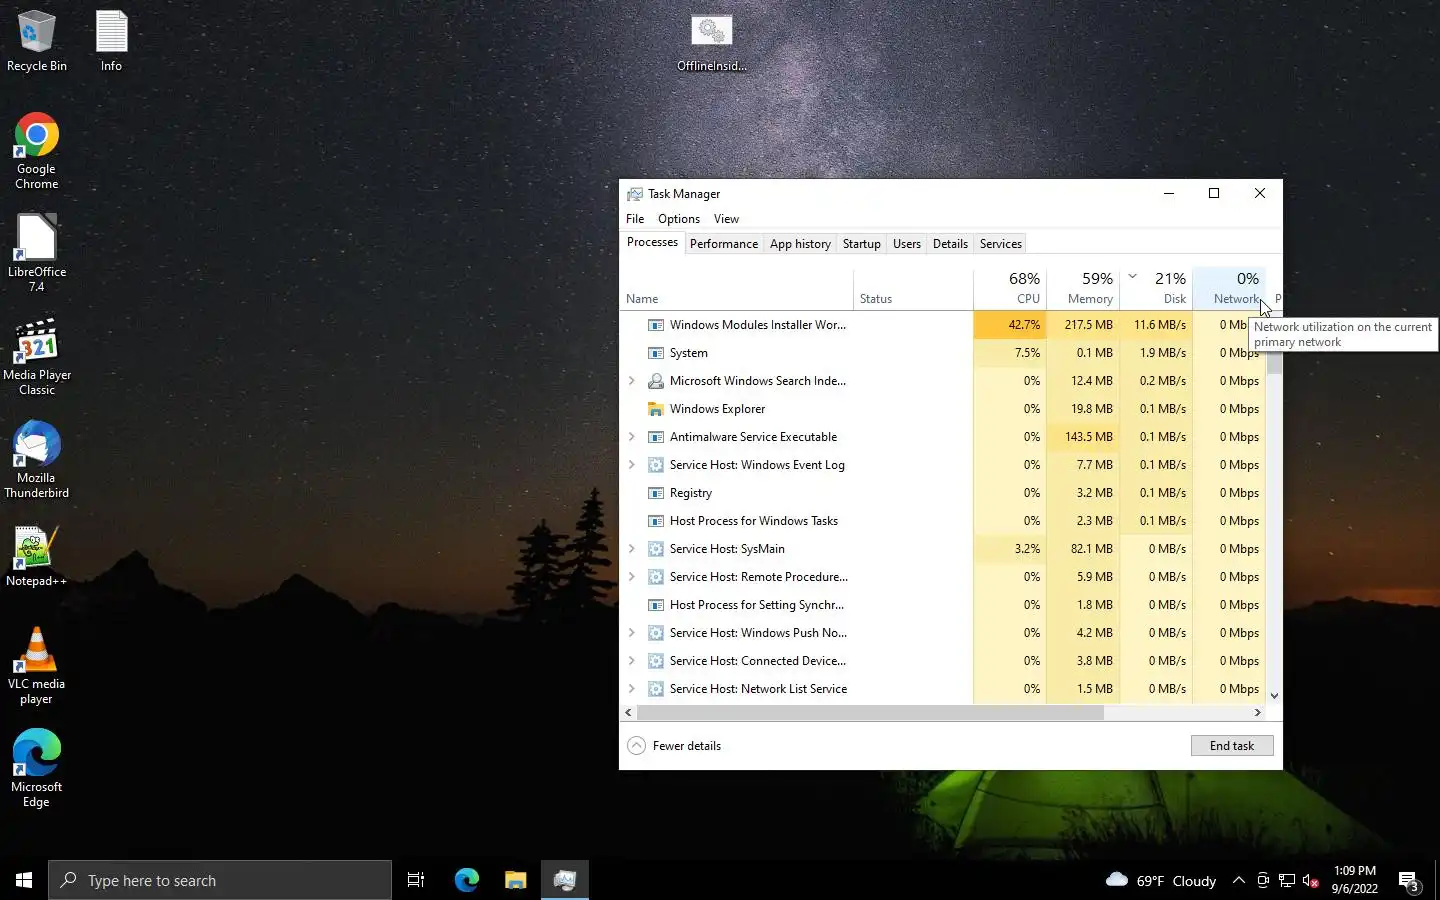Open the muted volume tray icon
This screenshot has height=900, width=1440.
(x=1311, y=880)
